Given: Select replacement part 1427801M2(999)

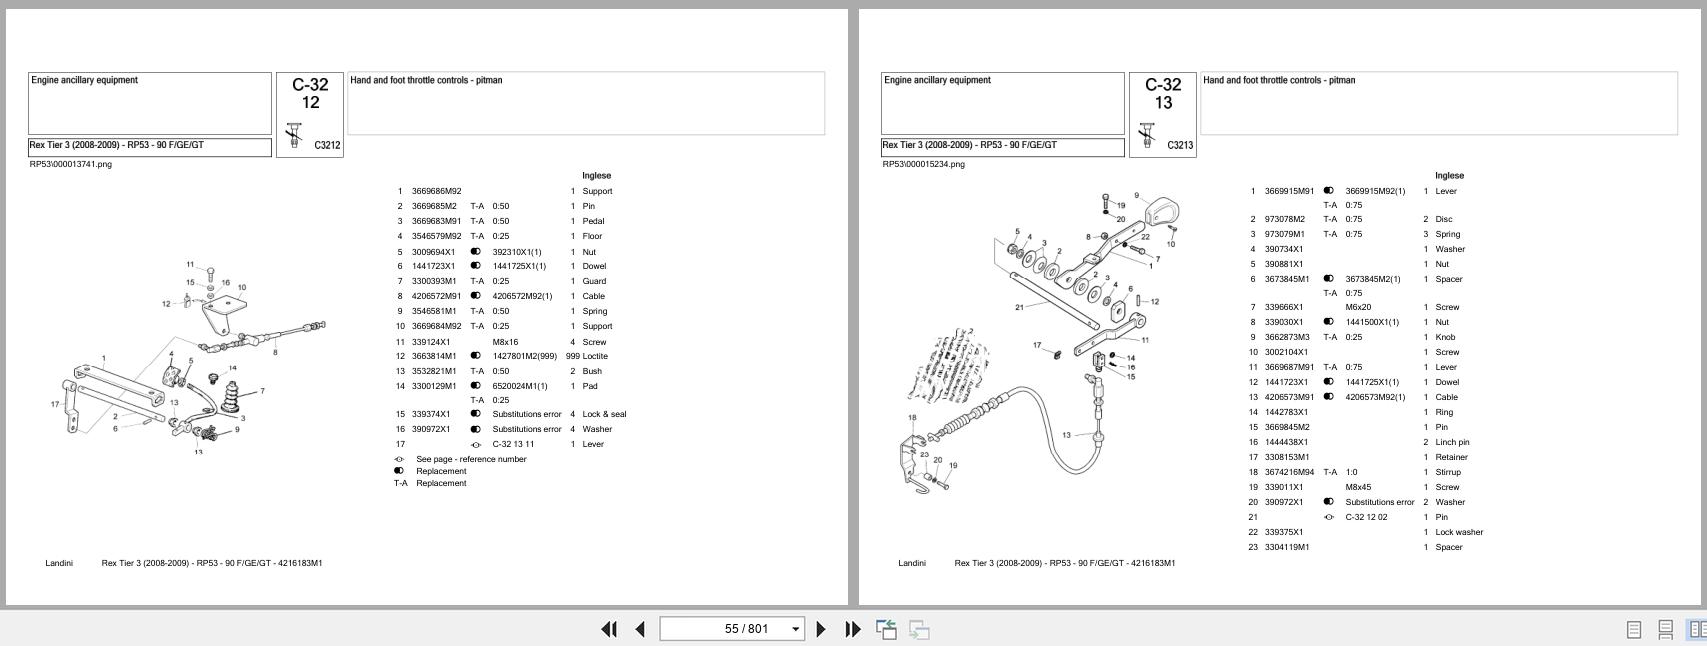Looking at the screenshot, I should [x=525, y=356].
